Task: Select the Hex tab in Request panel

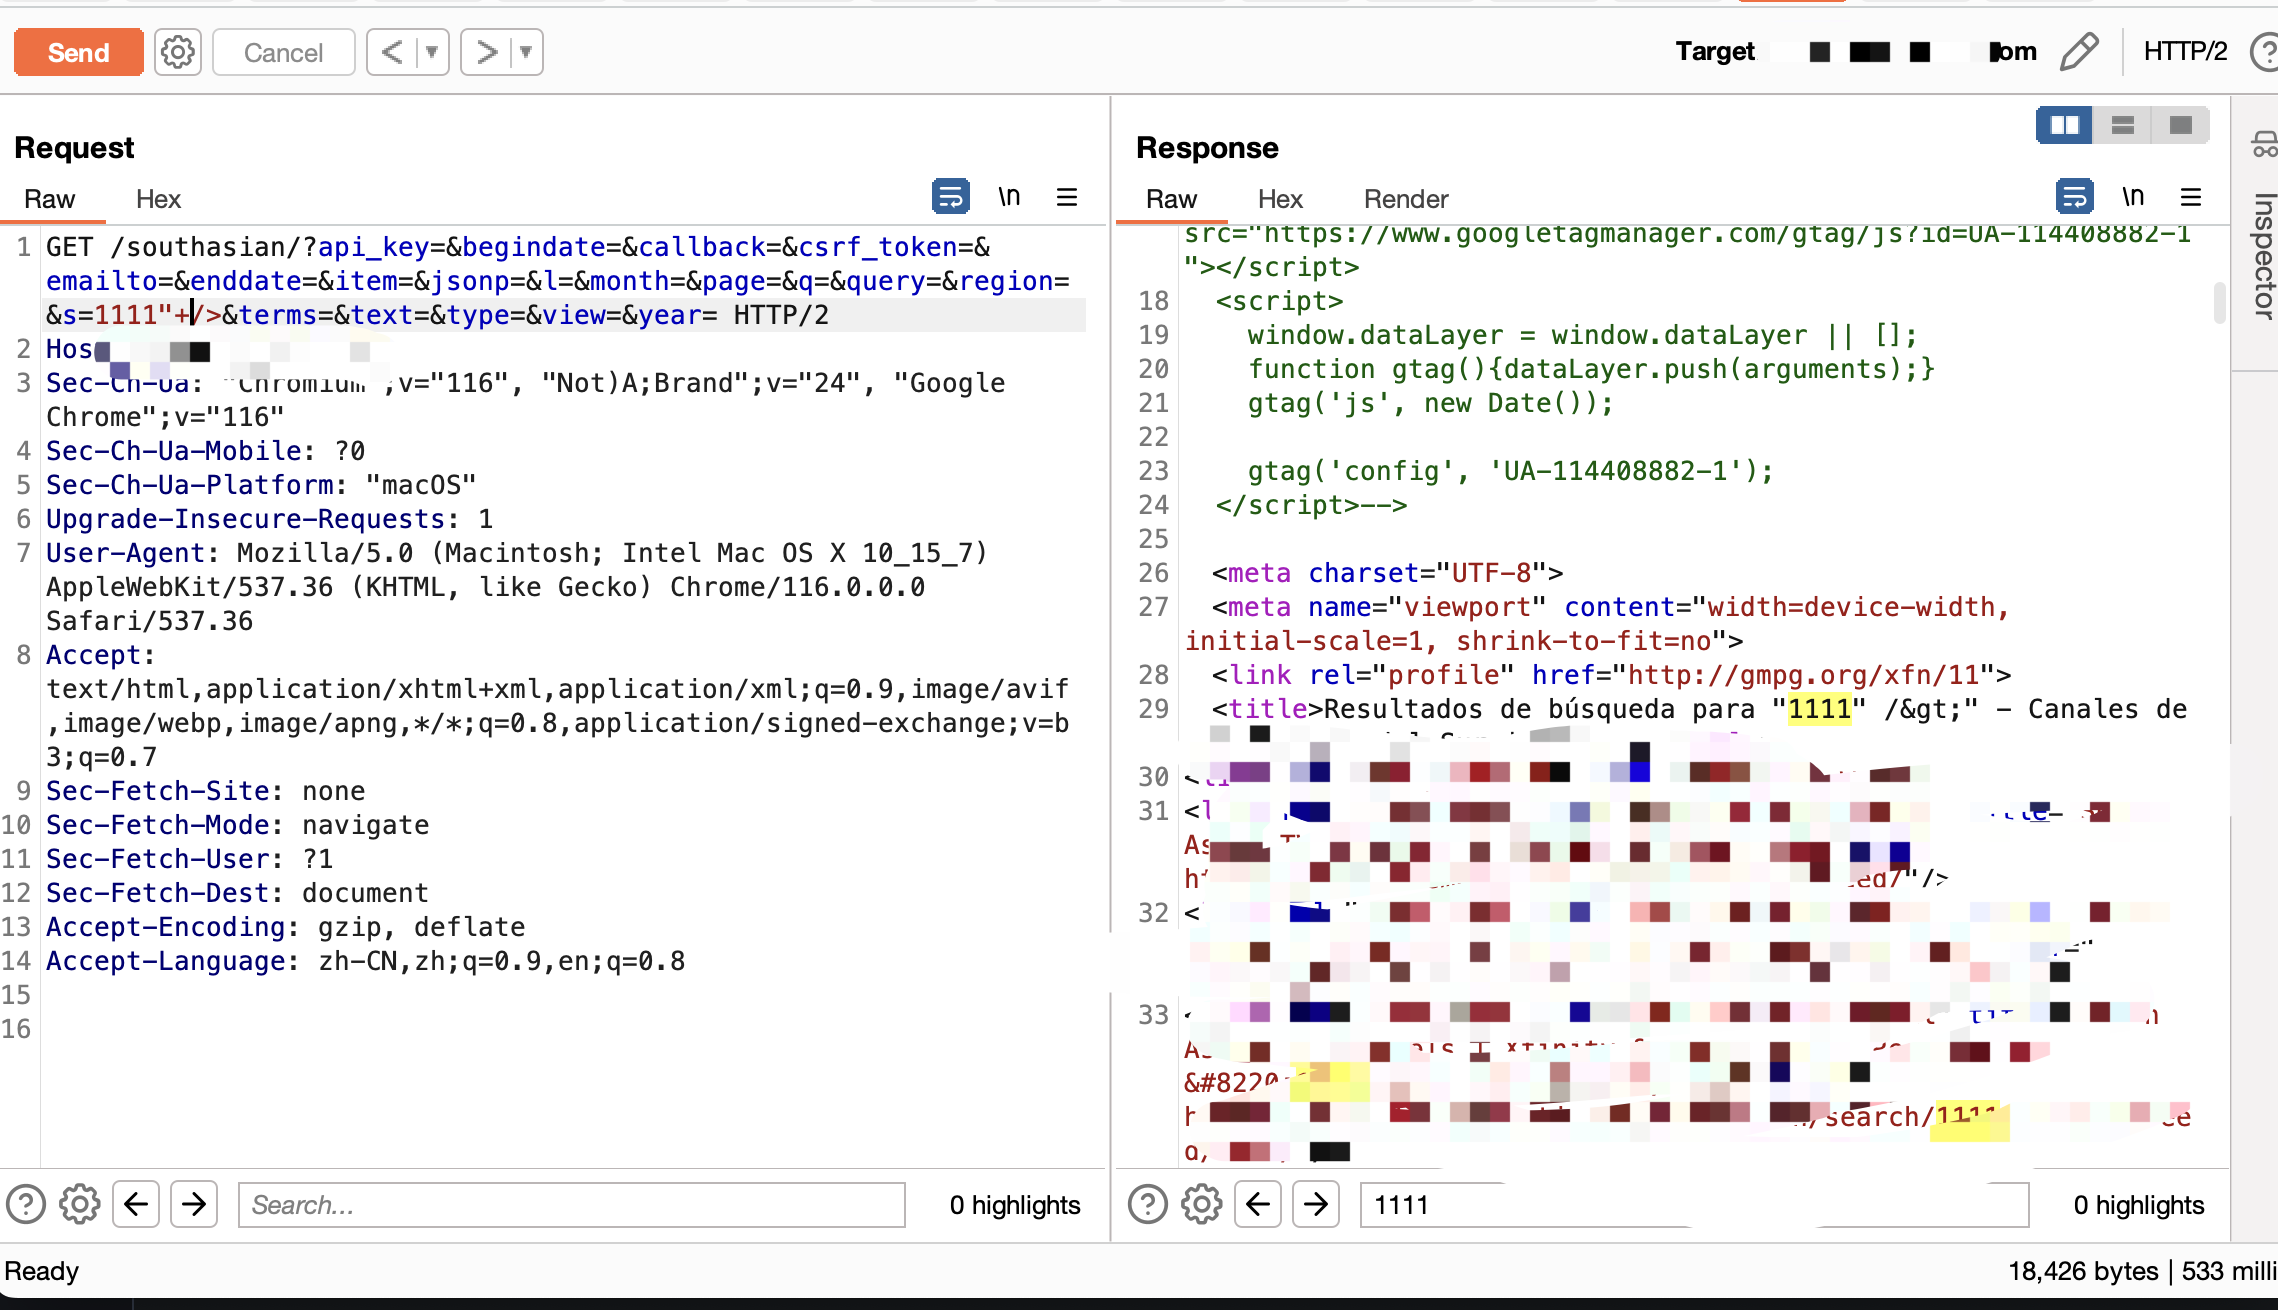Action: 156,199
